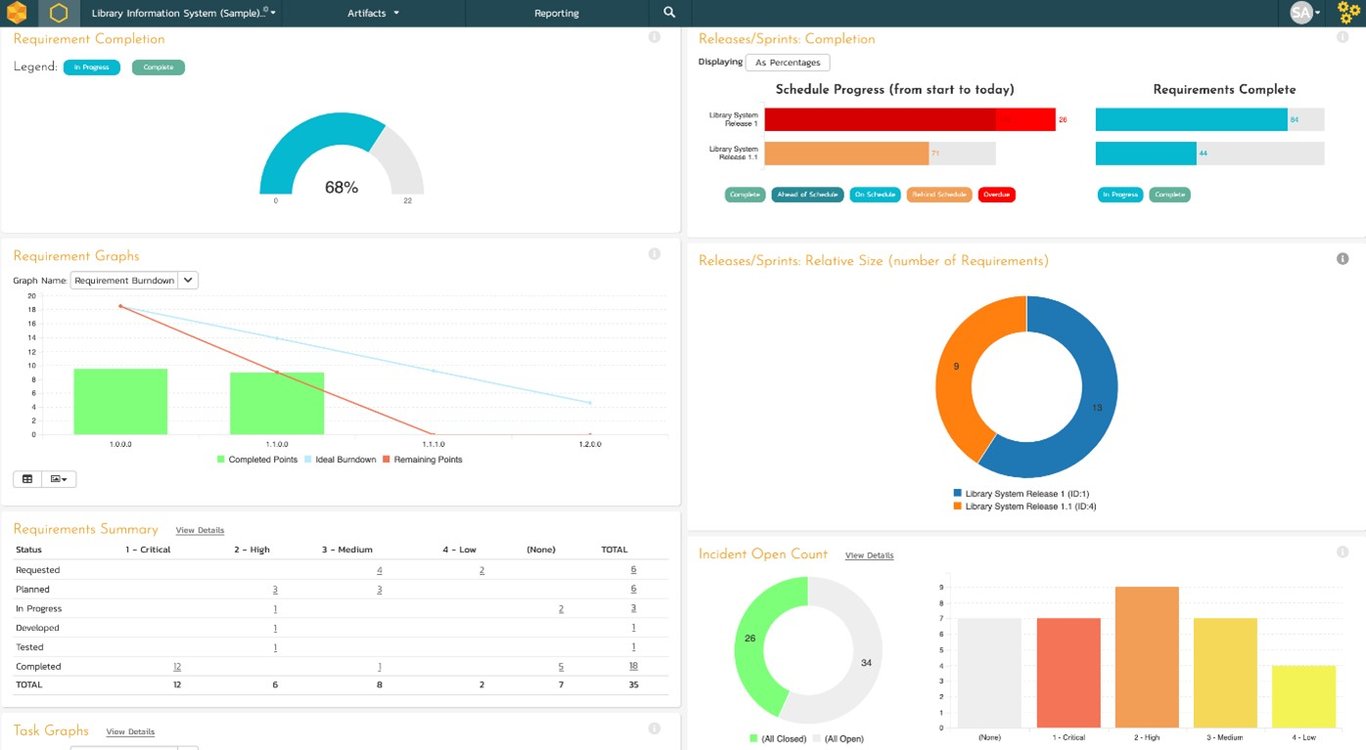1366x750 pixels.
Task: Click the red Overdue legend pill
Action: coord(997,195)
